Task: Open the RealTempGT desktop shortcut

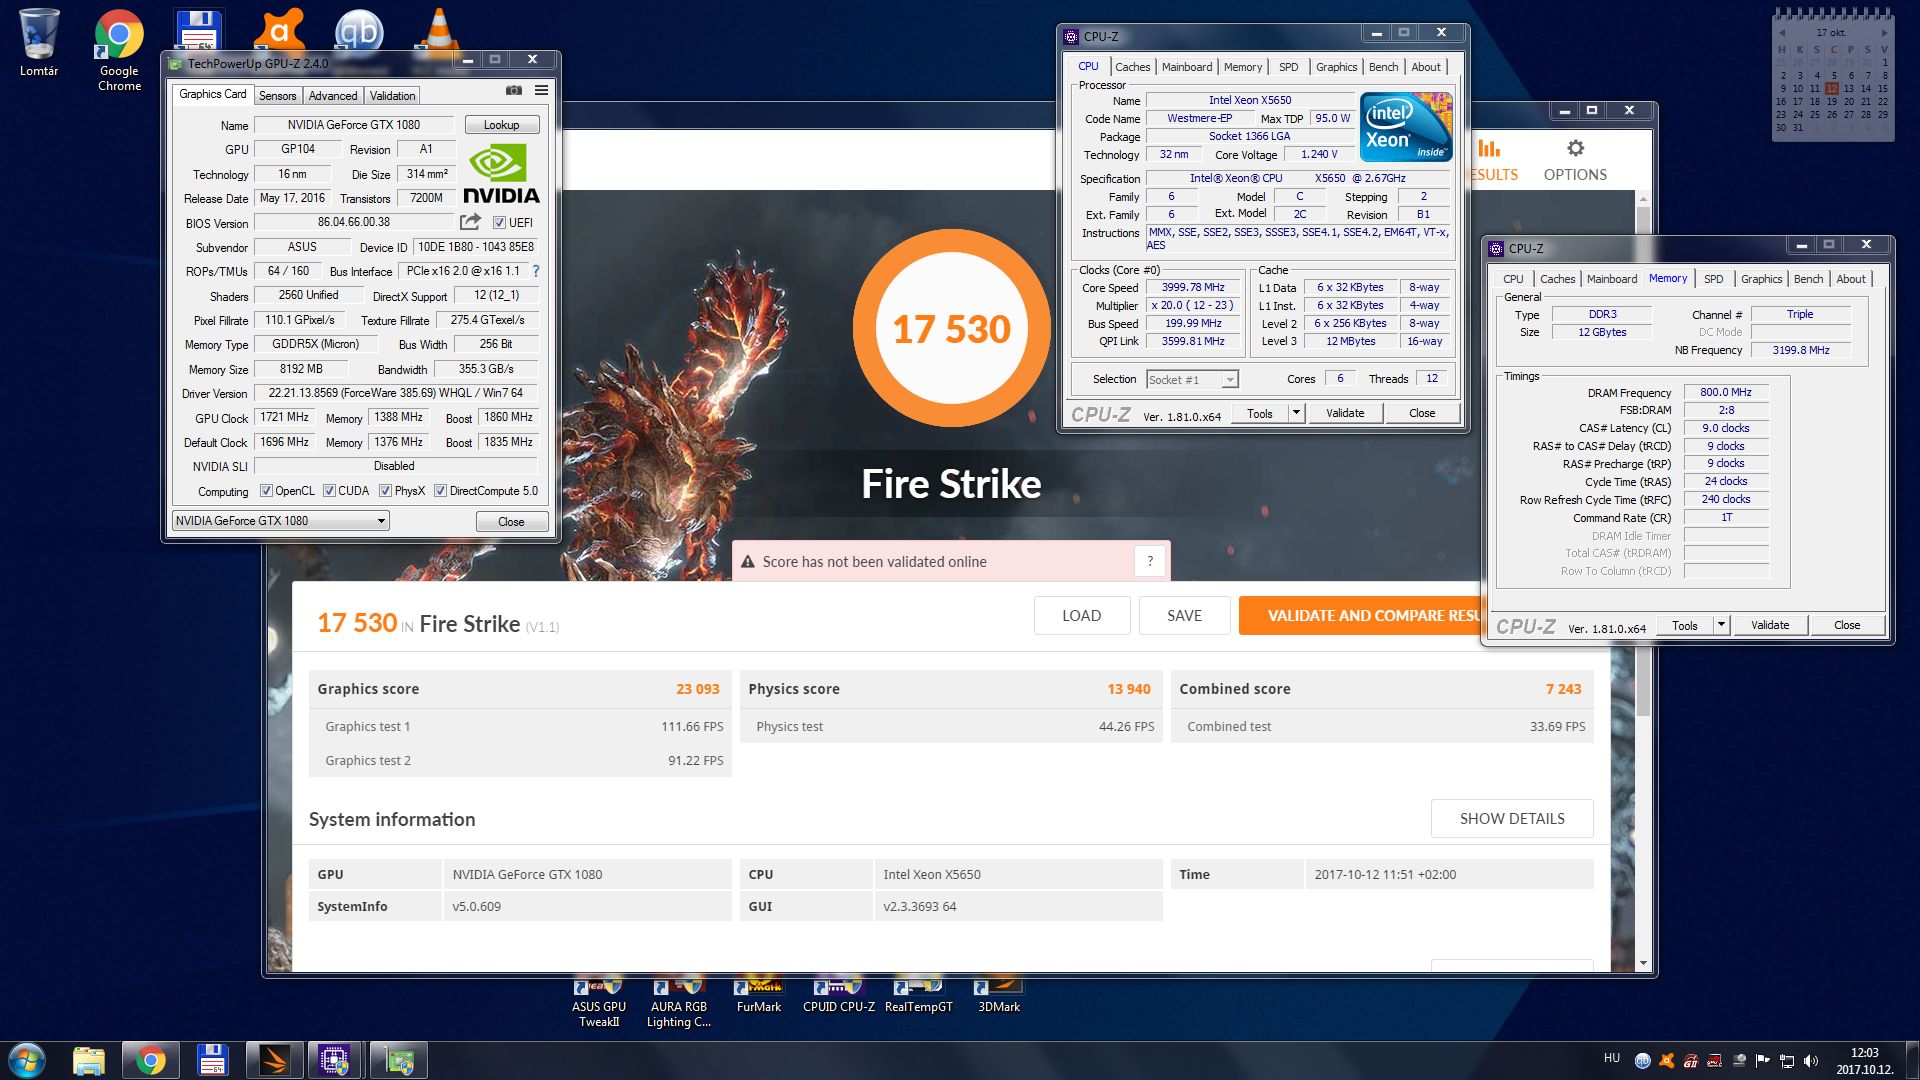Action: pos(918,990)
